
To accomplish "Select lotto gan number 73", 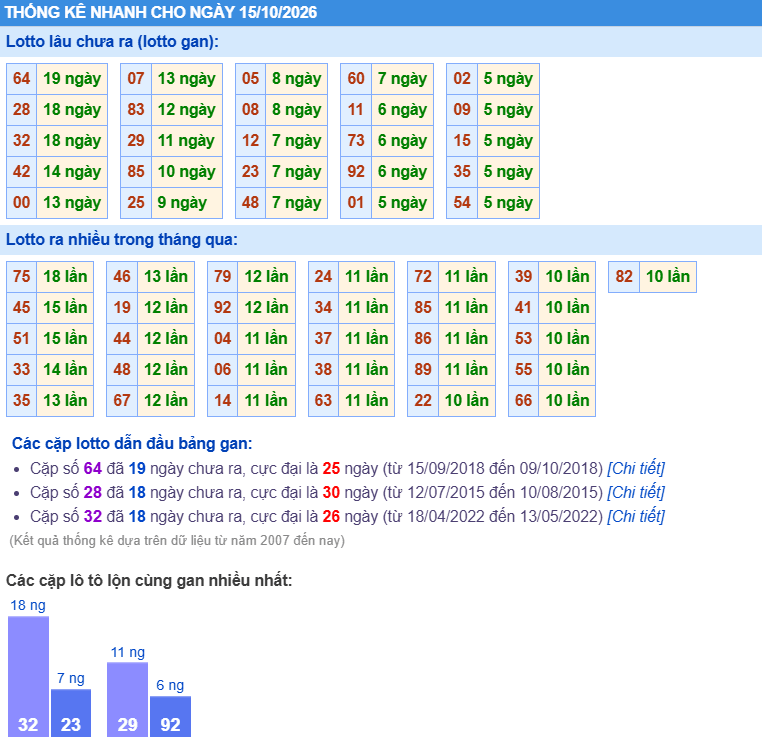I will (x=356, y=141).
